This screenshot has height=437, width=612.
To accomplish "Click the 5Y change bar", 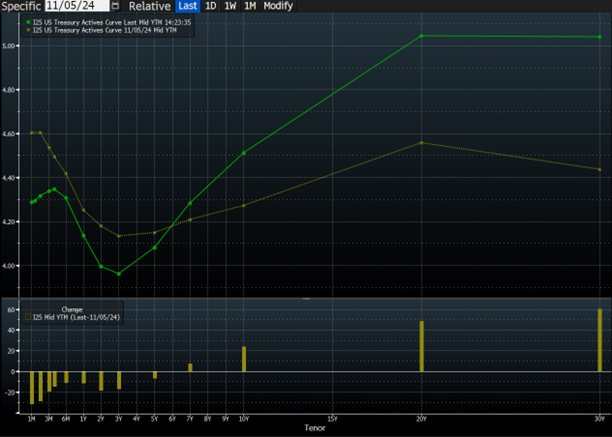I will click(x=155, y=375).
